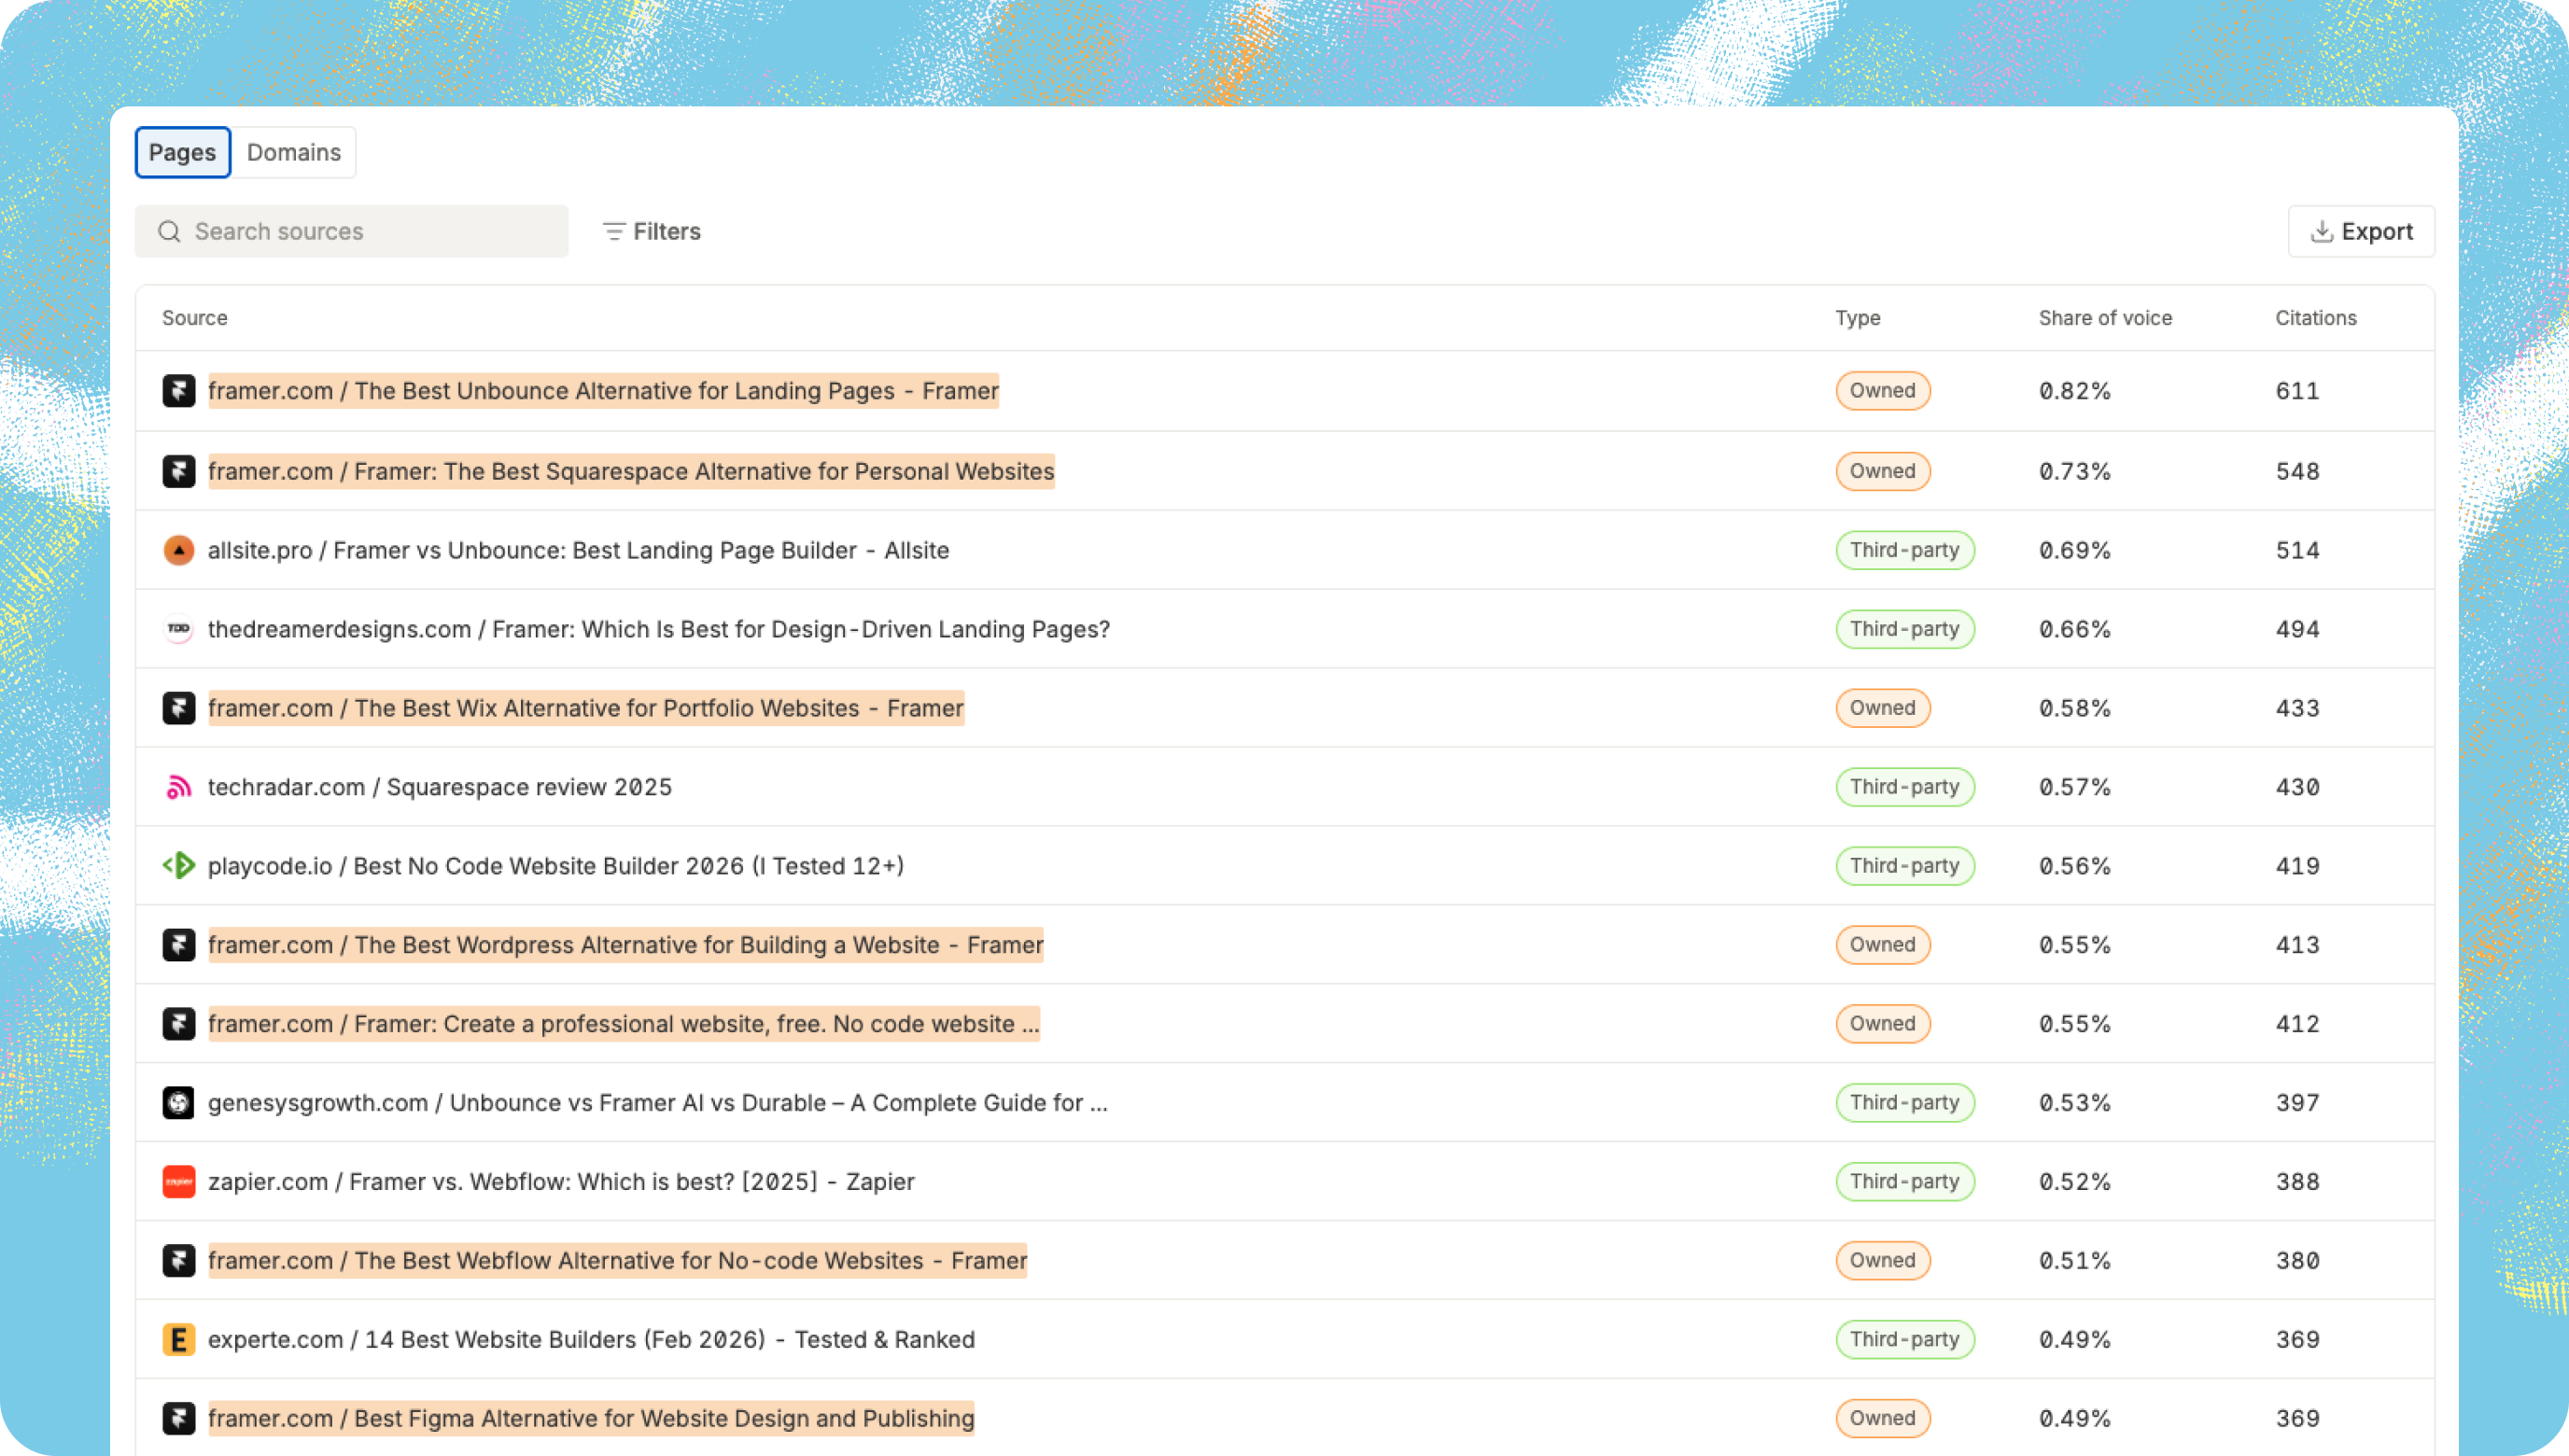Click the zapier.com red favicon
2569x1456 pixels.
coord(178,1182)
